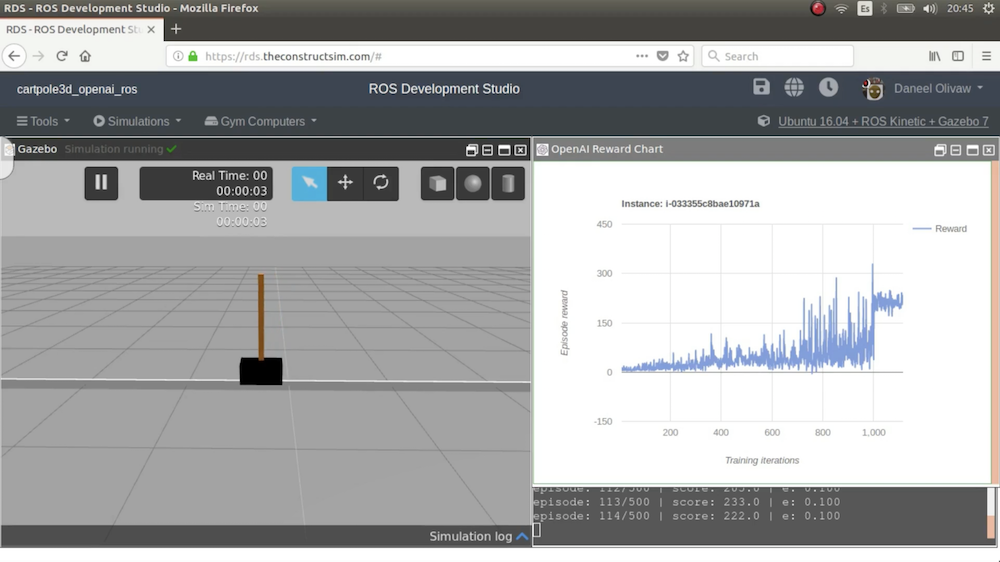Open page actions three-dot menu
Screen dimensions: 1000x562
click(642, 56)
